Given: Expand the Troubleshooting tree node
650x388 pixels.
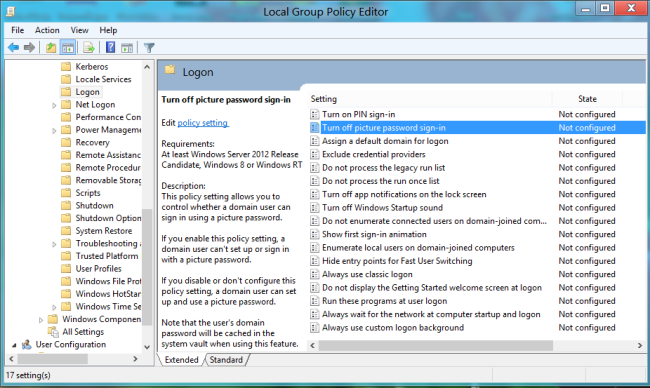Looking at the screenshot, I should pos(54,244).
